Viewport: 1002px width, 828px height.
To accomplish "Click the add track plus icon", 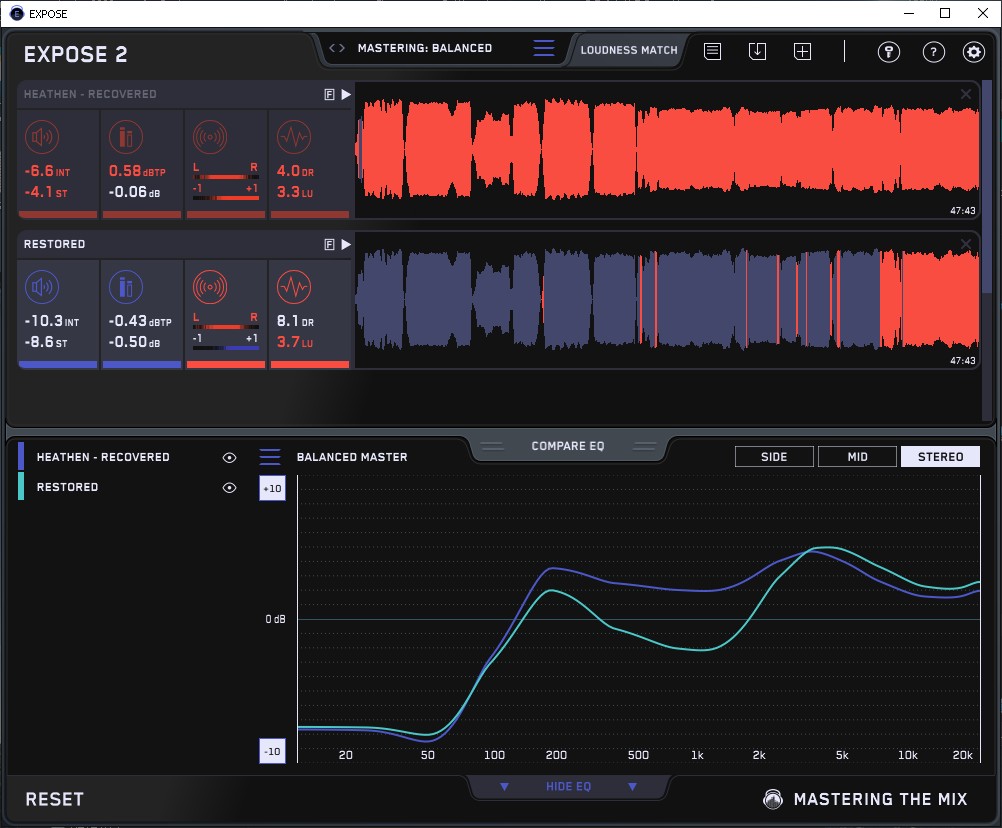I will [x=802, y=51].
